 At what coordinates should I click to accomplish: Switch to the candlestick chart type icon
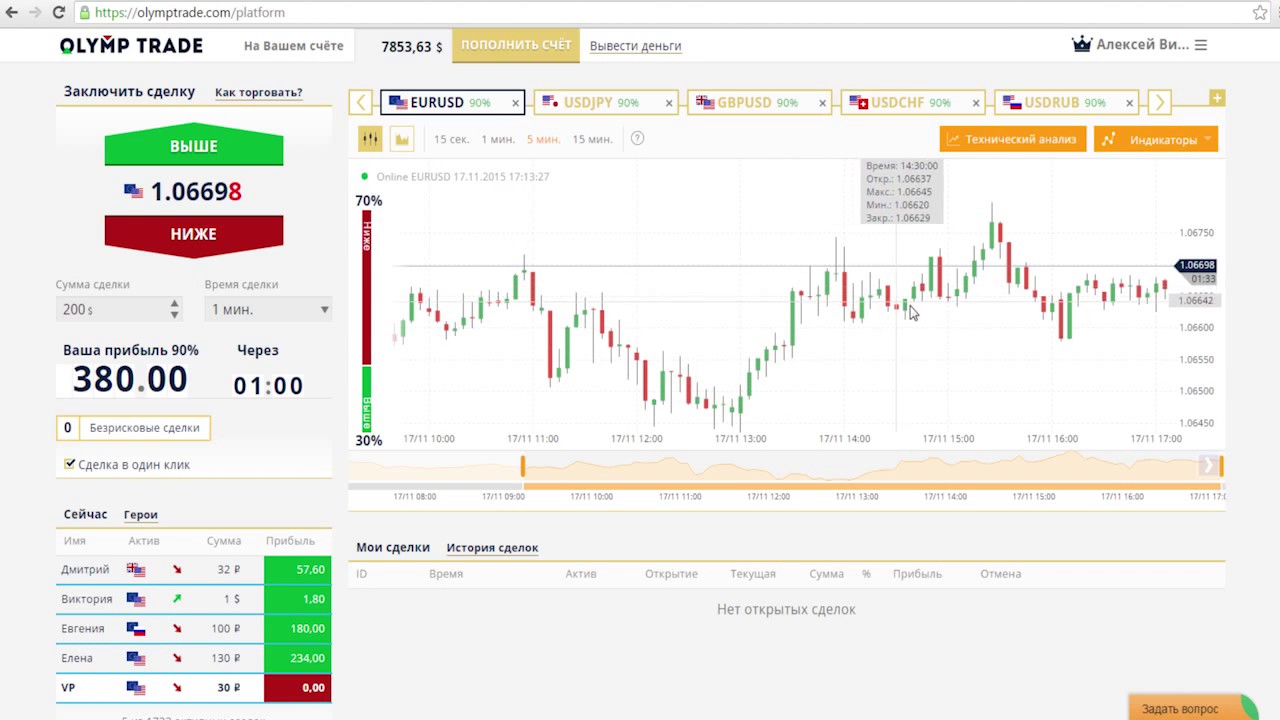pos(370,139)
